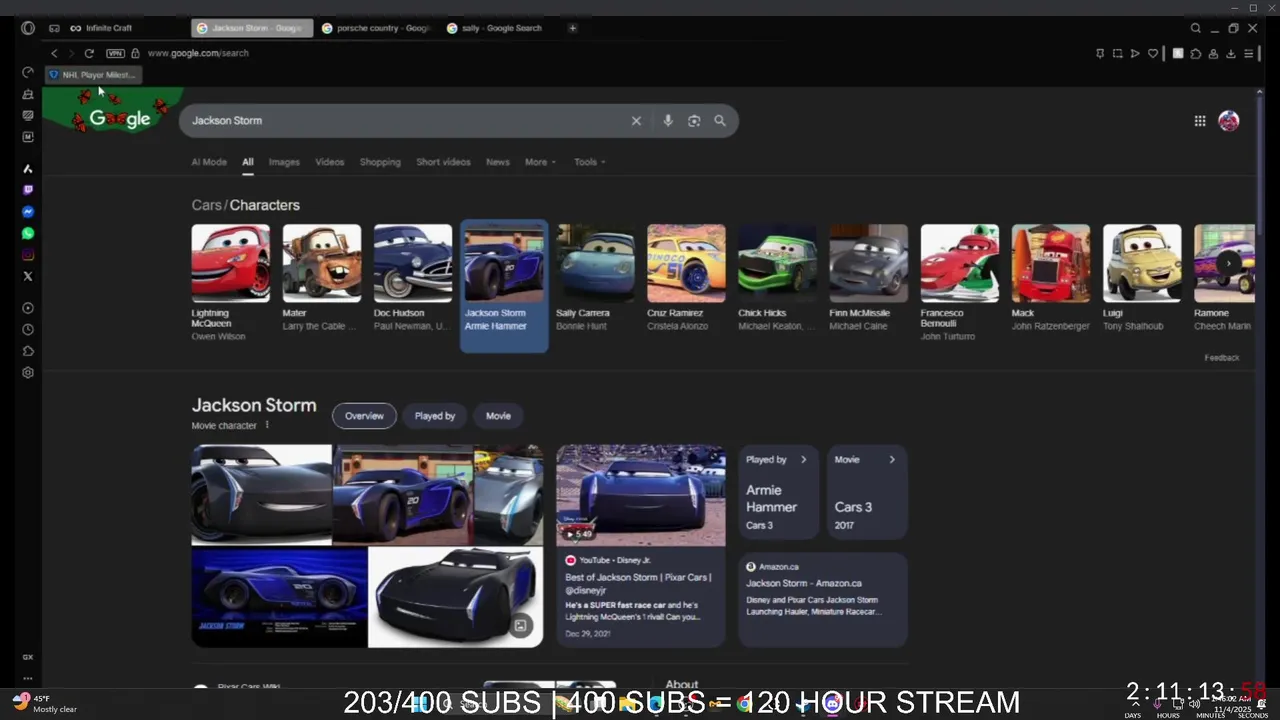Clear the search box with X
Screen dimensions: 1280x720
(x=636, y=121)
